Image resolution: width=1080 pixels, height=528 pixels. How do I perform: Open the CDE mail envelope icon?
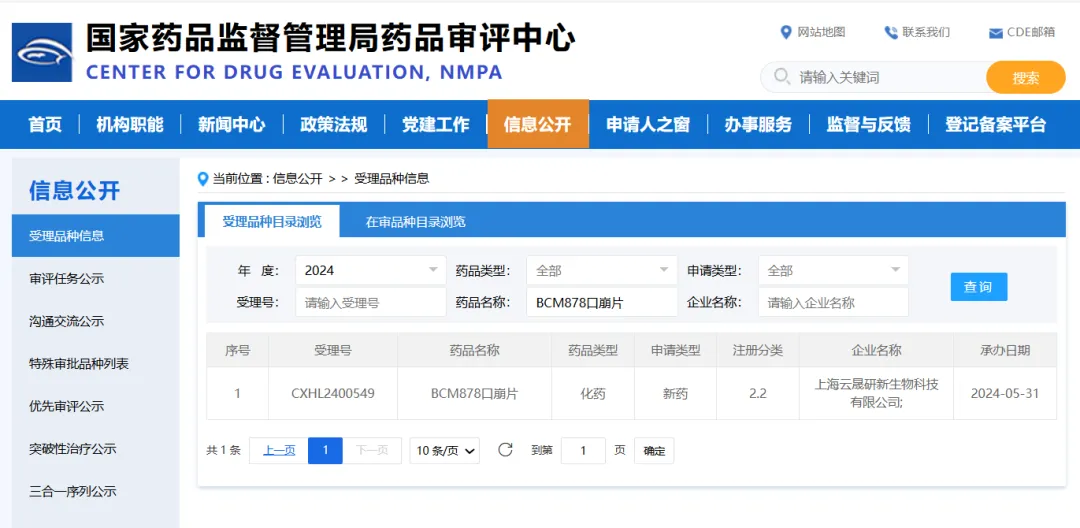point(995,33)
